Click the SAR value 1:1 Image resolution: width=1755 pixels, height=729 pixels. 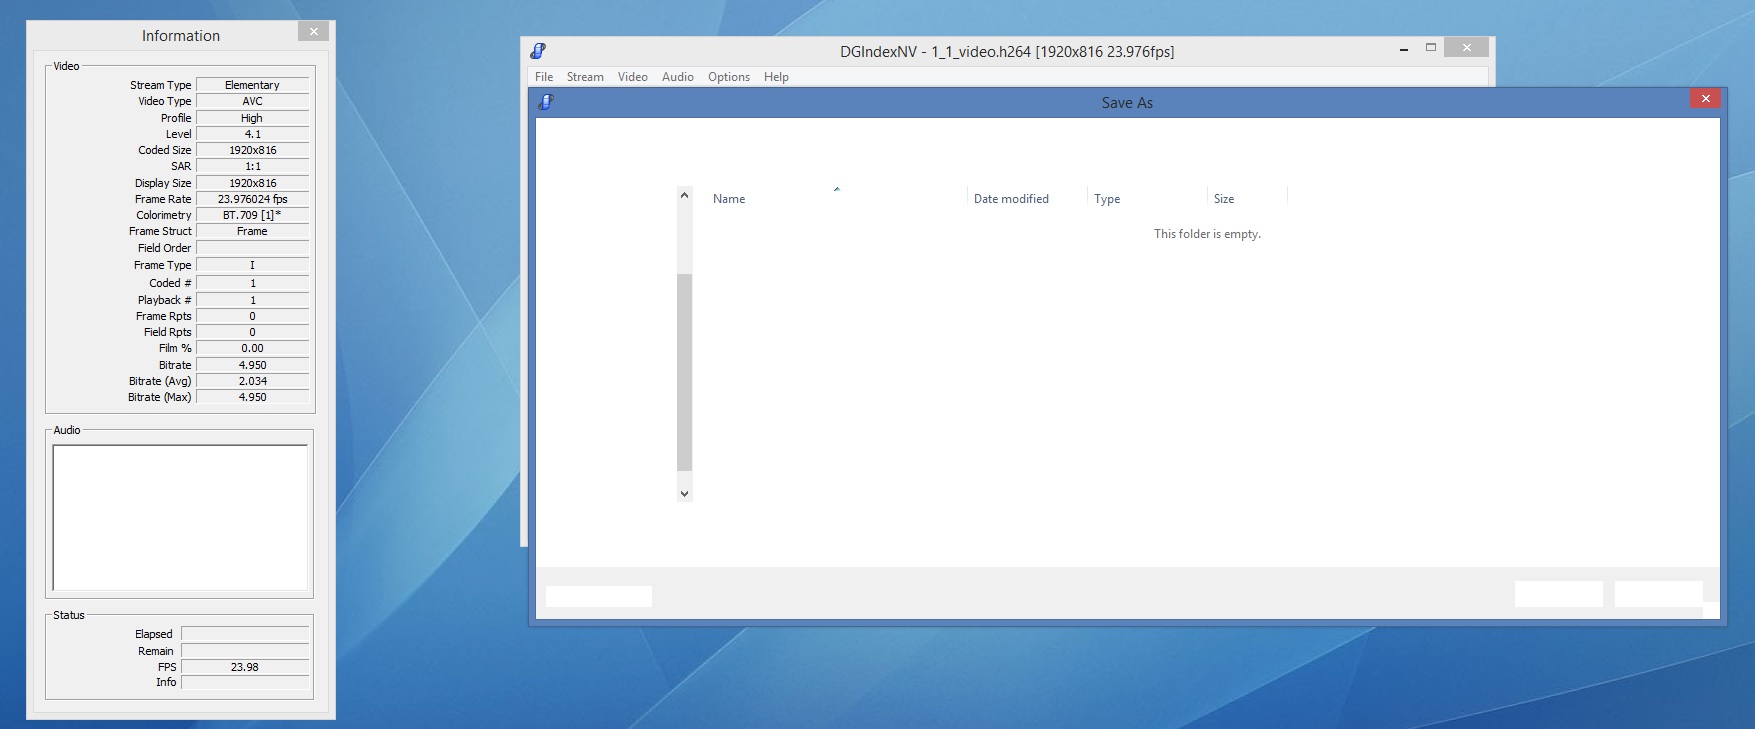[x=252, y=166]
